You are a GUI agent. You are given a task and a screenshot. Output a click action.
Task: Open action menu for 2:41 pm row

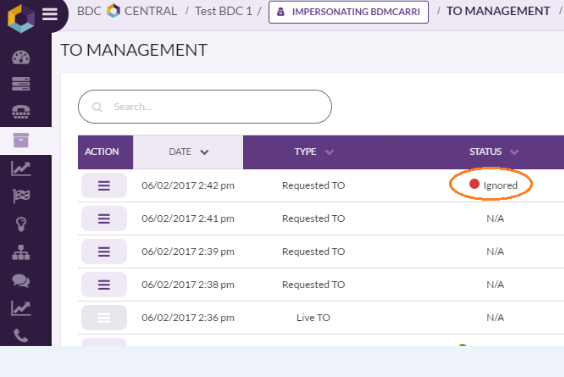pos(104,219)
